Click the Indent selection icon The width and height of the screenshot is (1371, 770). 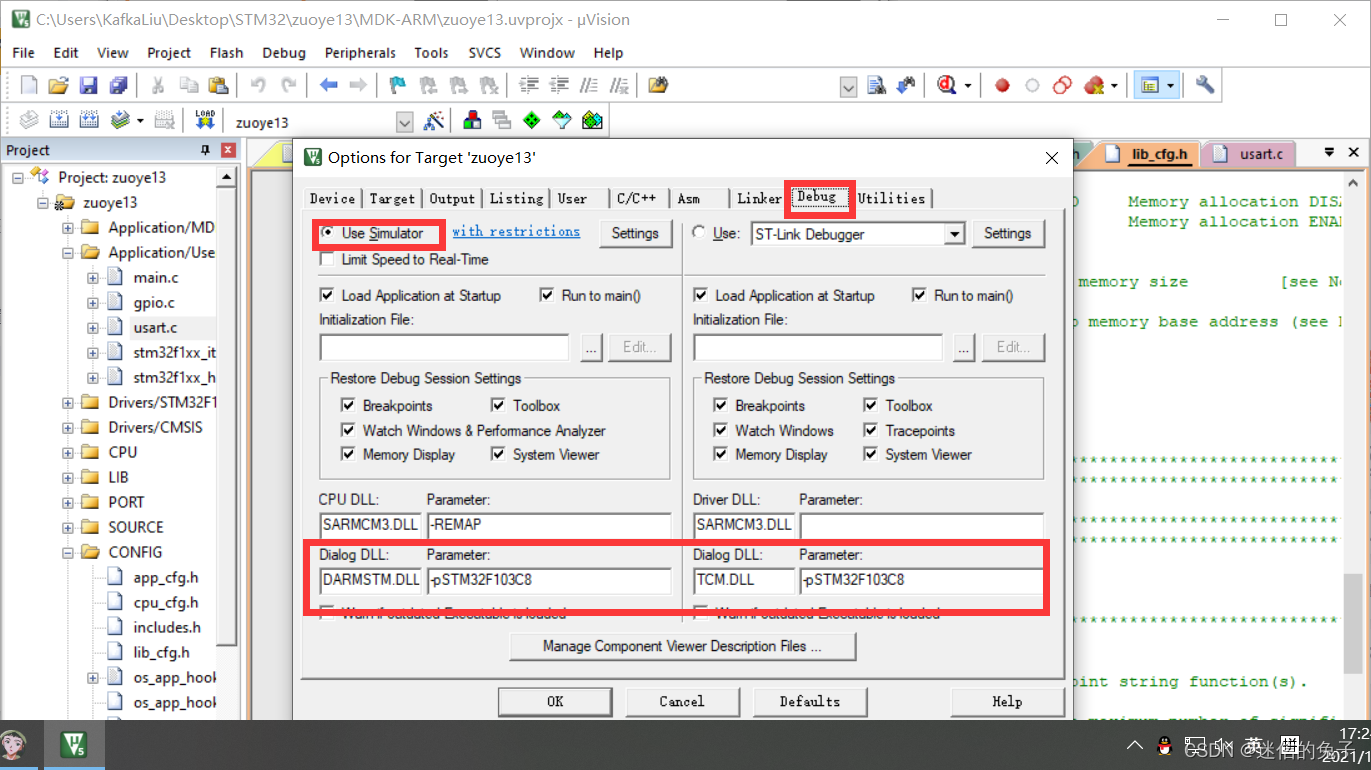point(530,85)
